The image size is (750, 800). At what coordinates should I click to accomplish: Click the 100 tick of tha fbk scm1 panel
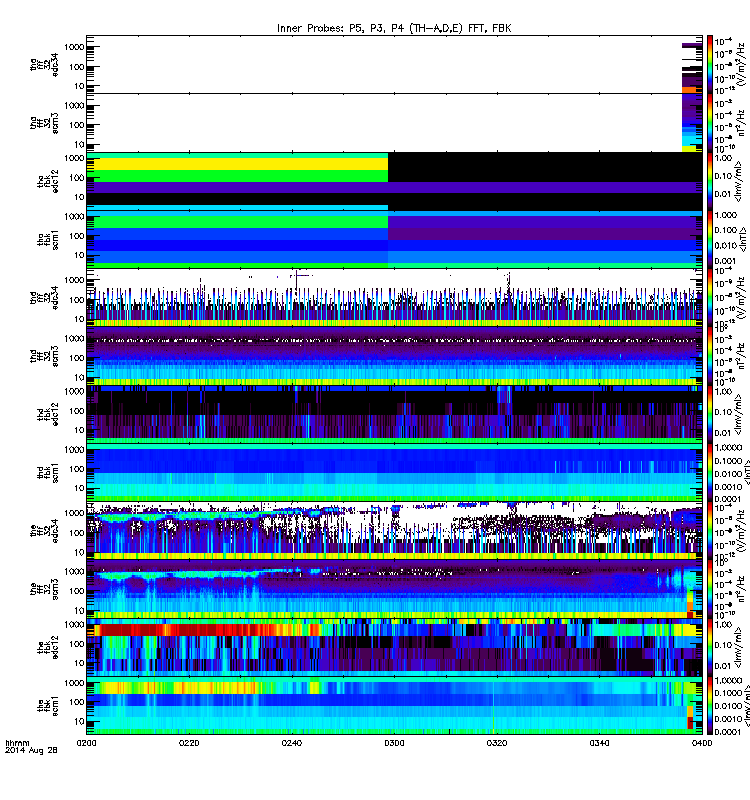pyautogui.click(x=77, y=236)
